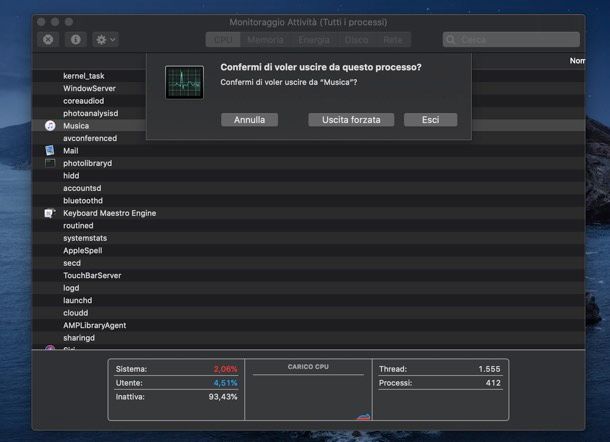The height and width of the screenshot is (442, 610).
Task: Select the secd process row
Action: point(308,263)
